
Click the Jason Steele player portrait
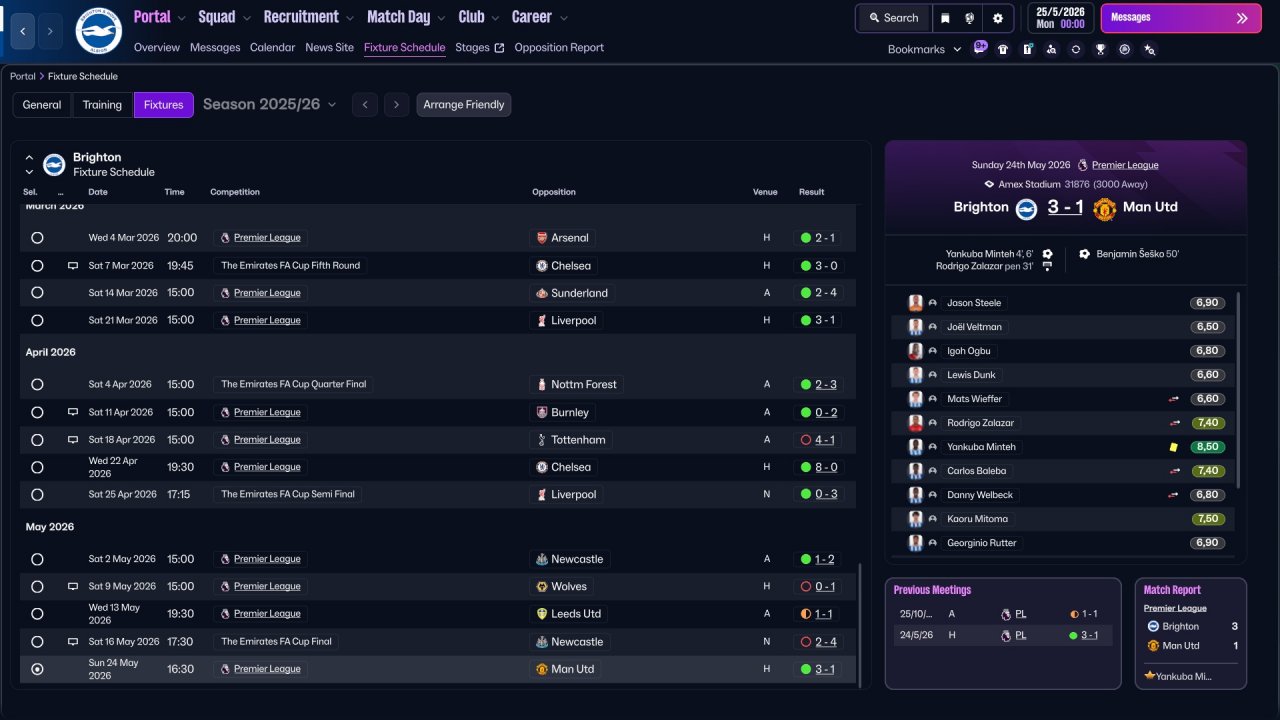coord(915,303)
